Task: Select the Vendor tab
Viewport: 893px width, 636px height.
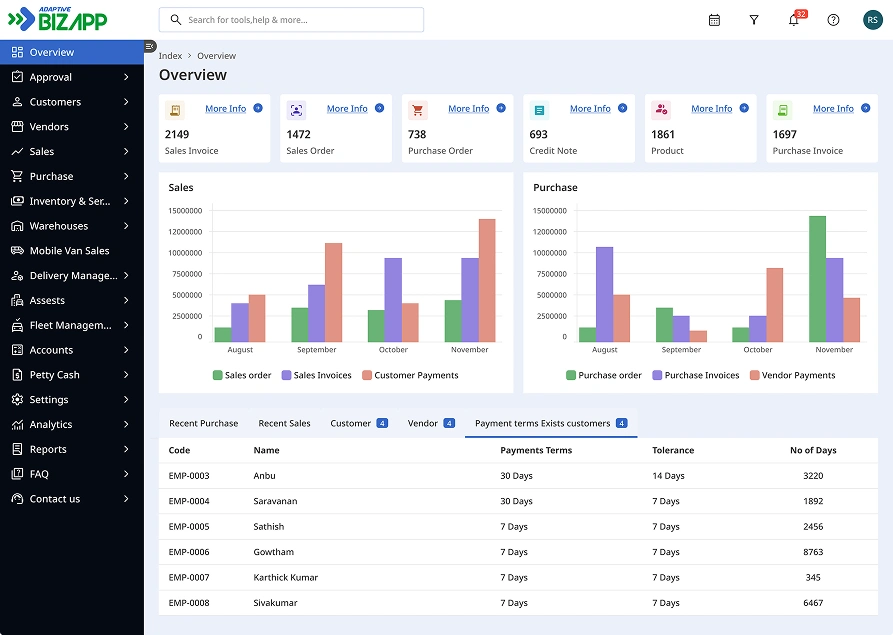Action: (x=423, y=423)
